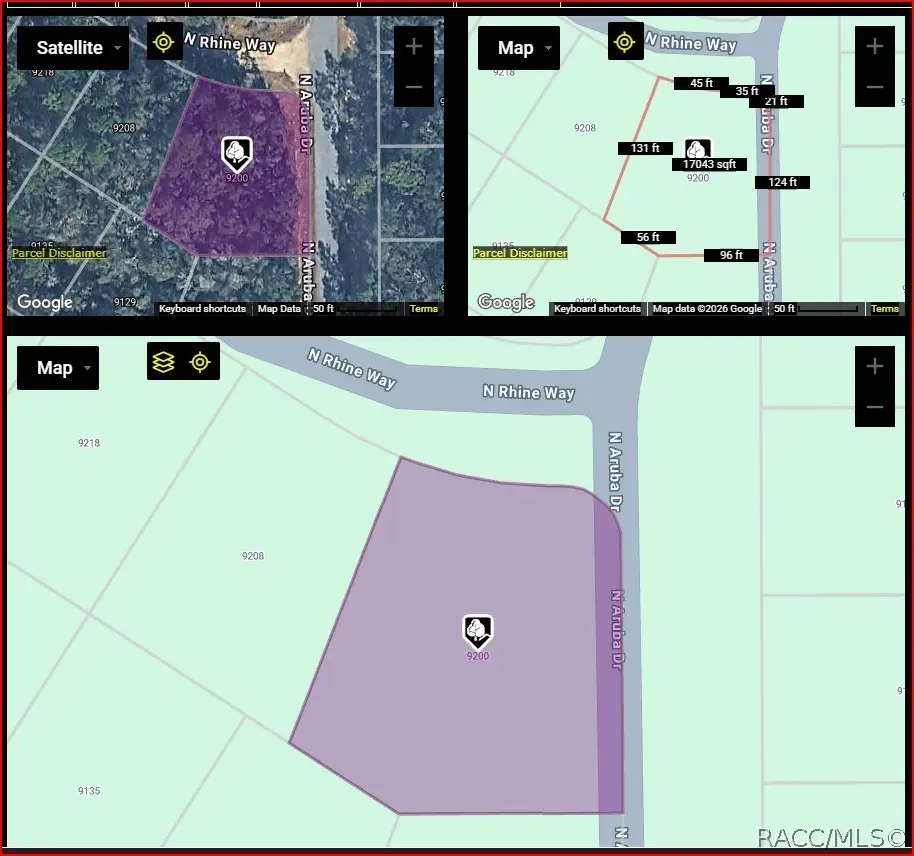The image size is (914, 856).
Task: Open Parcel Disclaimer link on satellite map
Action: (59, 253)
